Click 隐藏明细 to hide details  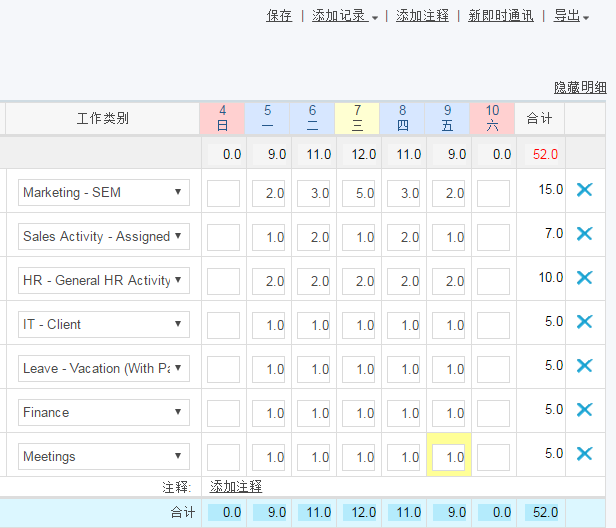pyautogui.click(x=580, y=87)
